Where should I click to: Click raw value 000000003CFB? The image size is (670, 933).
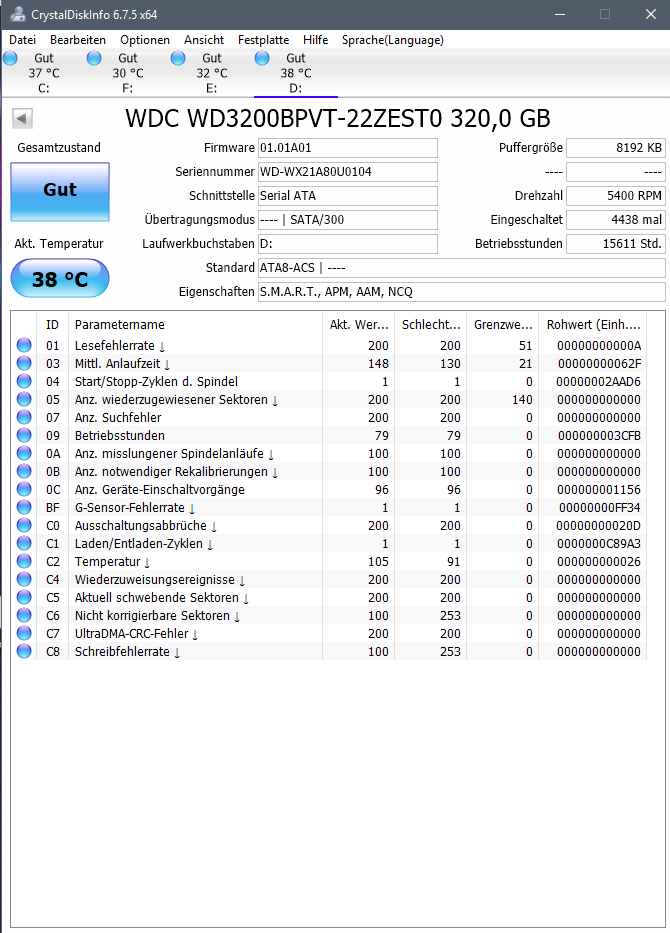tap(599, 436)
